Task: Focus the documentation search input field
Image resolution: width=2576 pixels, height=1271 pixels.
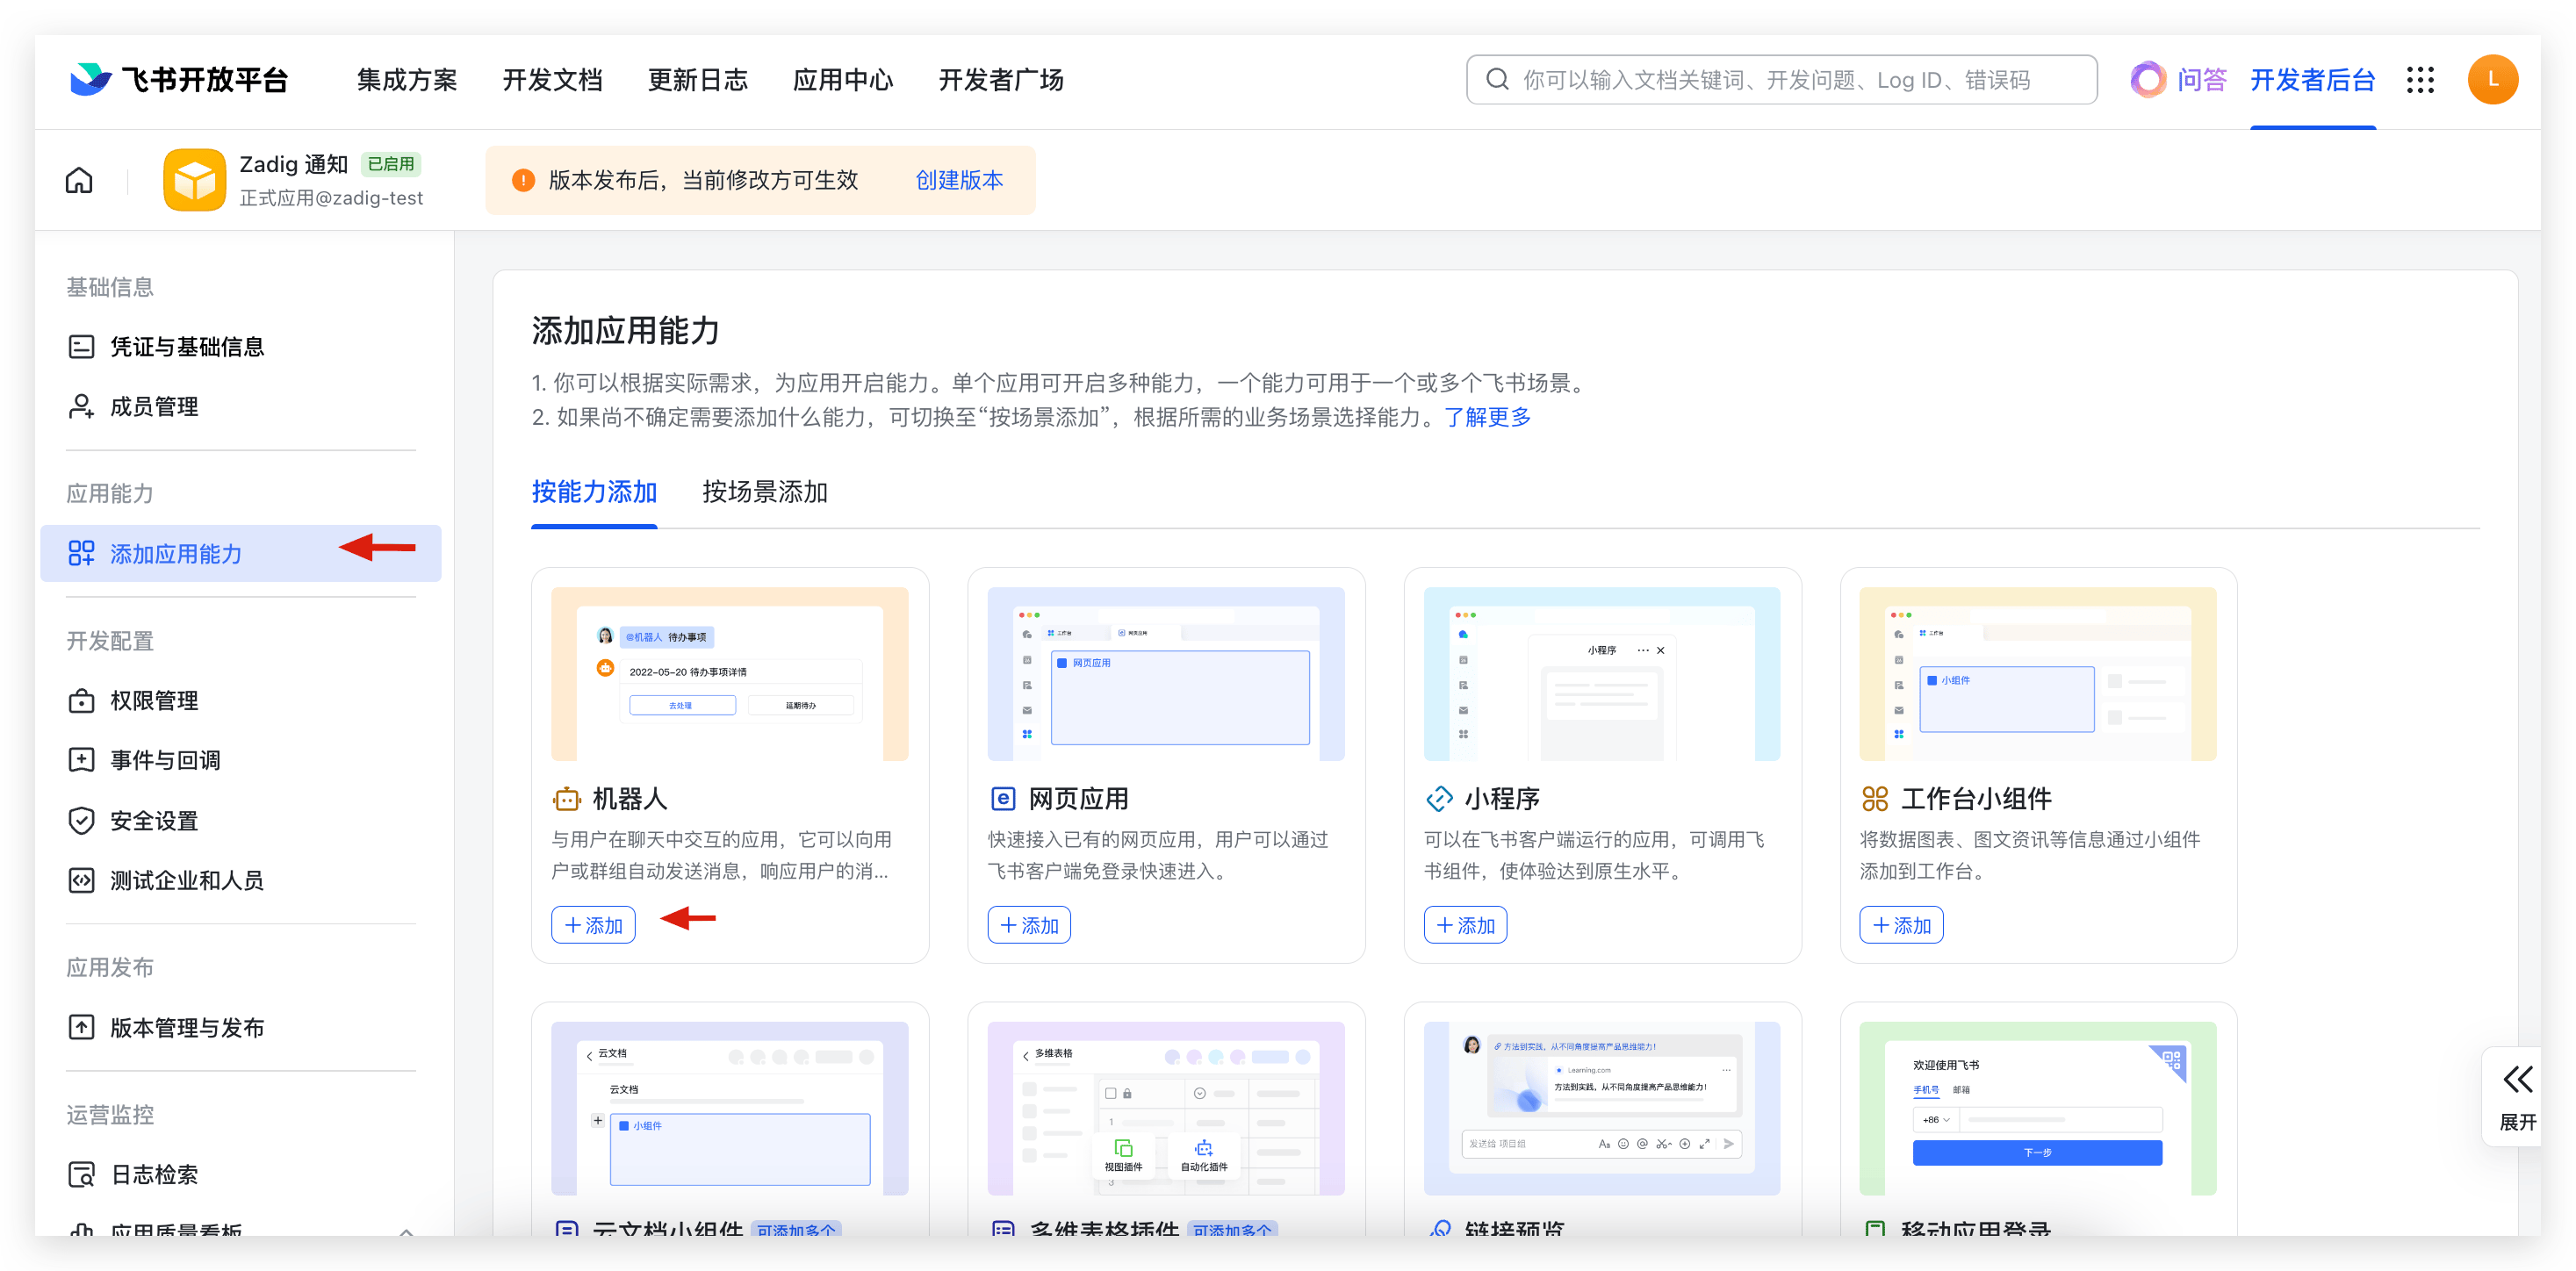Action: tap(1790, 80)
